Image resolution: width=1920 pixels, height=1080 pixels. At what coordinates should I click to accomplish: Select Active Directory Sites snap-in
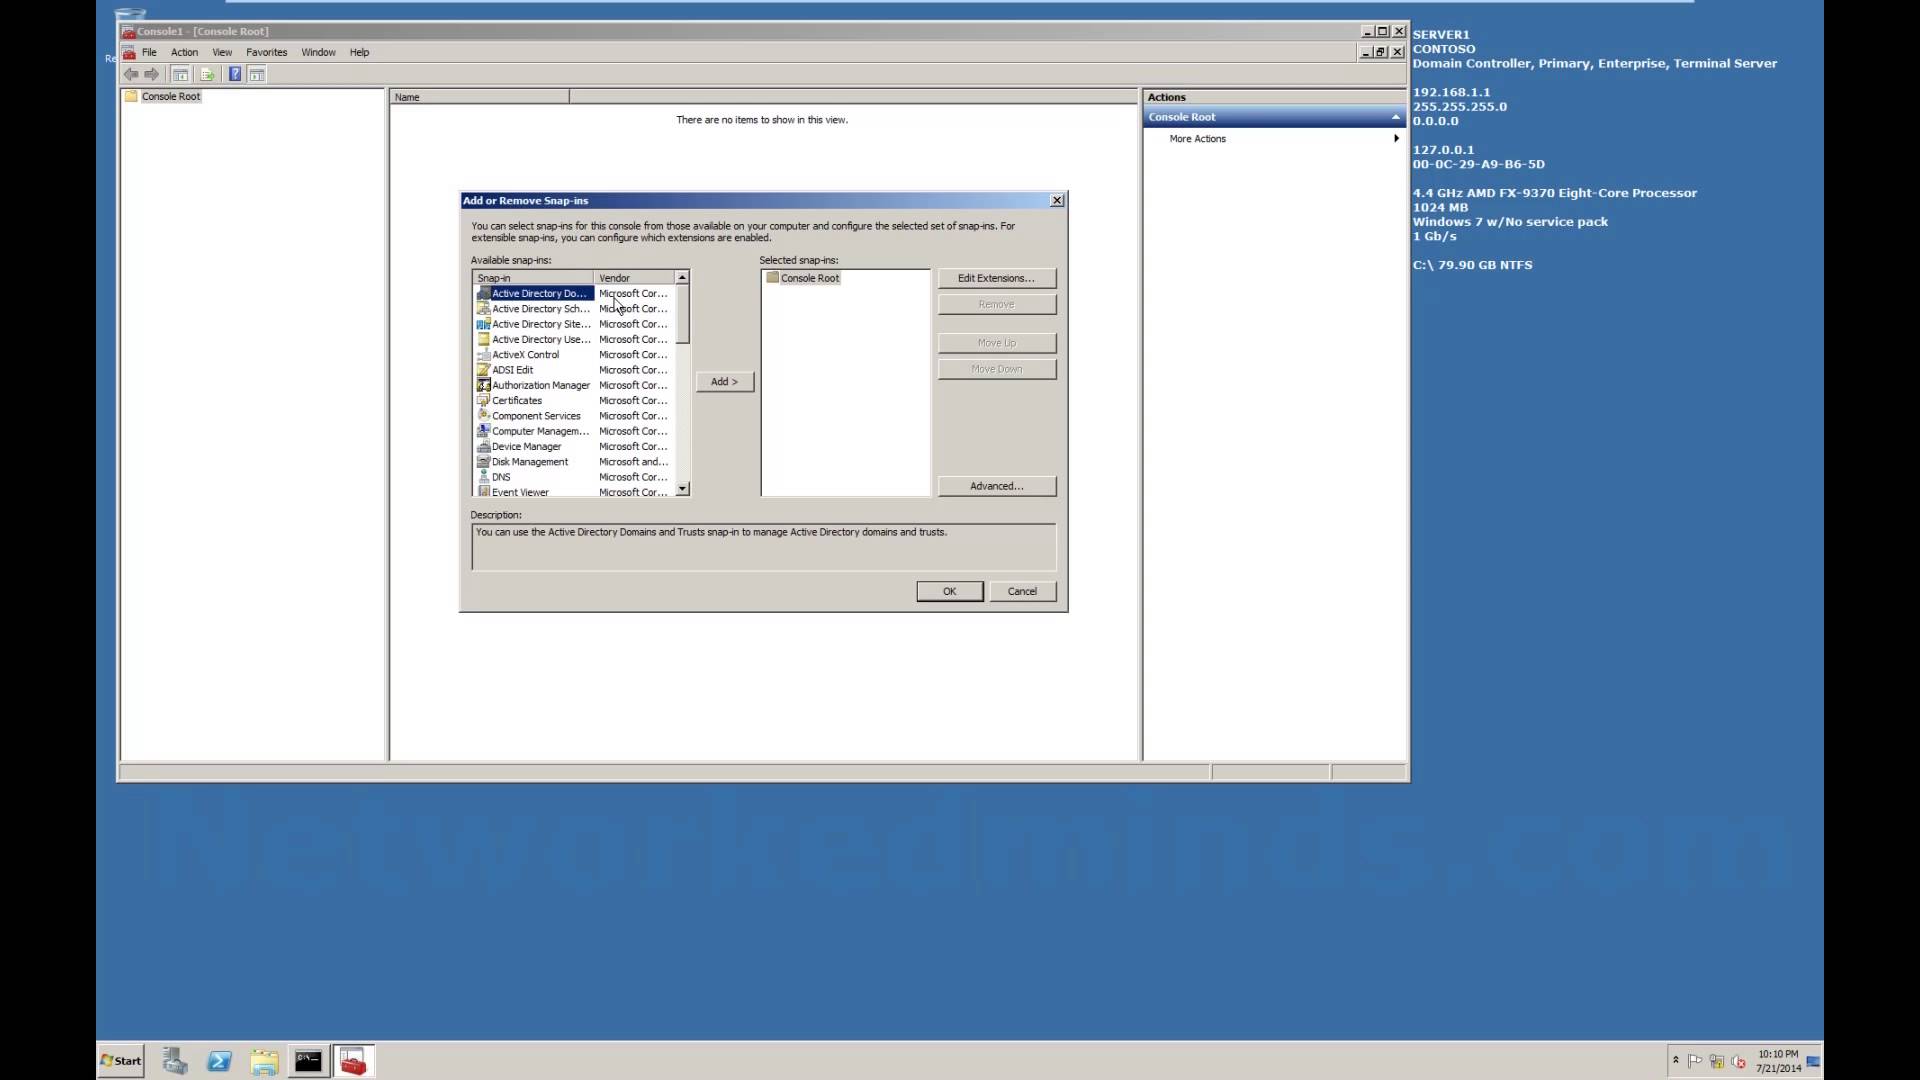[x=534, y=324]
